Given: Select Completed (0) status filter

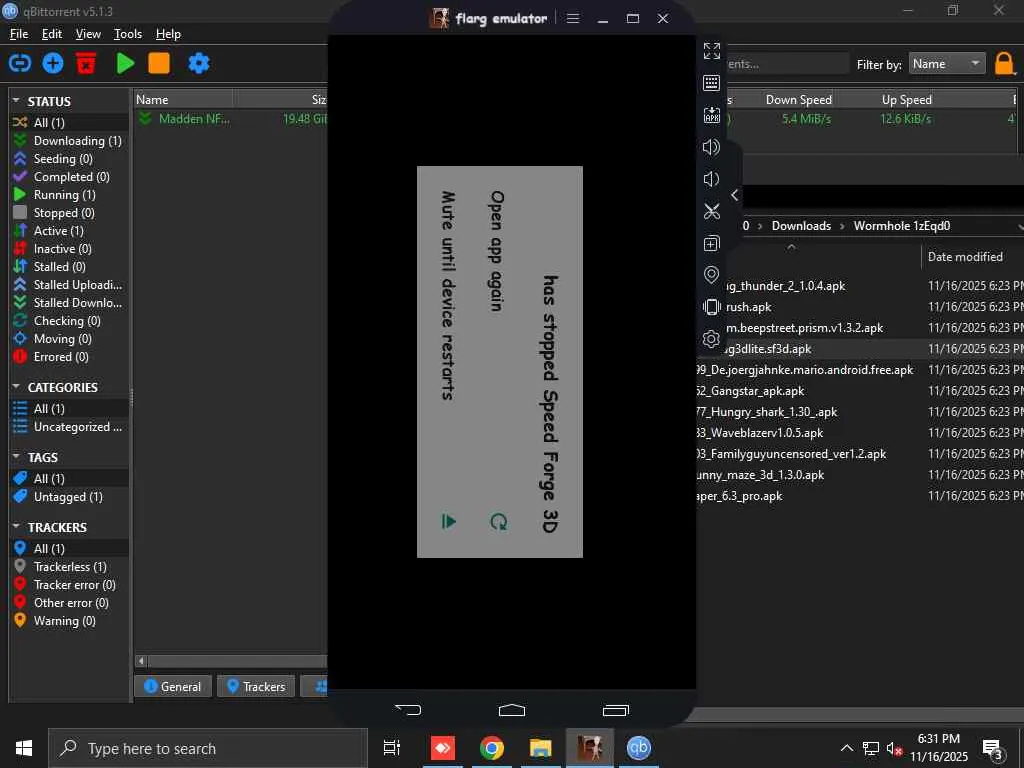Looking at the screenshot, I should click(x=69, y=176).
